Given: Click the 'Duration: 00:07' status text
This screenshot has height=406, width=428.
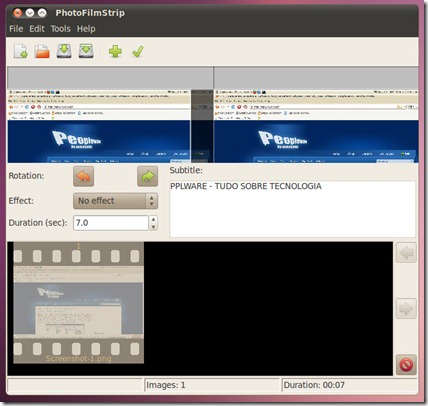Looking at the screenshot, I should [x=314, y=385].
